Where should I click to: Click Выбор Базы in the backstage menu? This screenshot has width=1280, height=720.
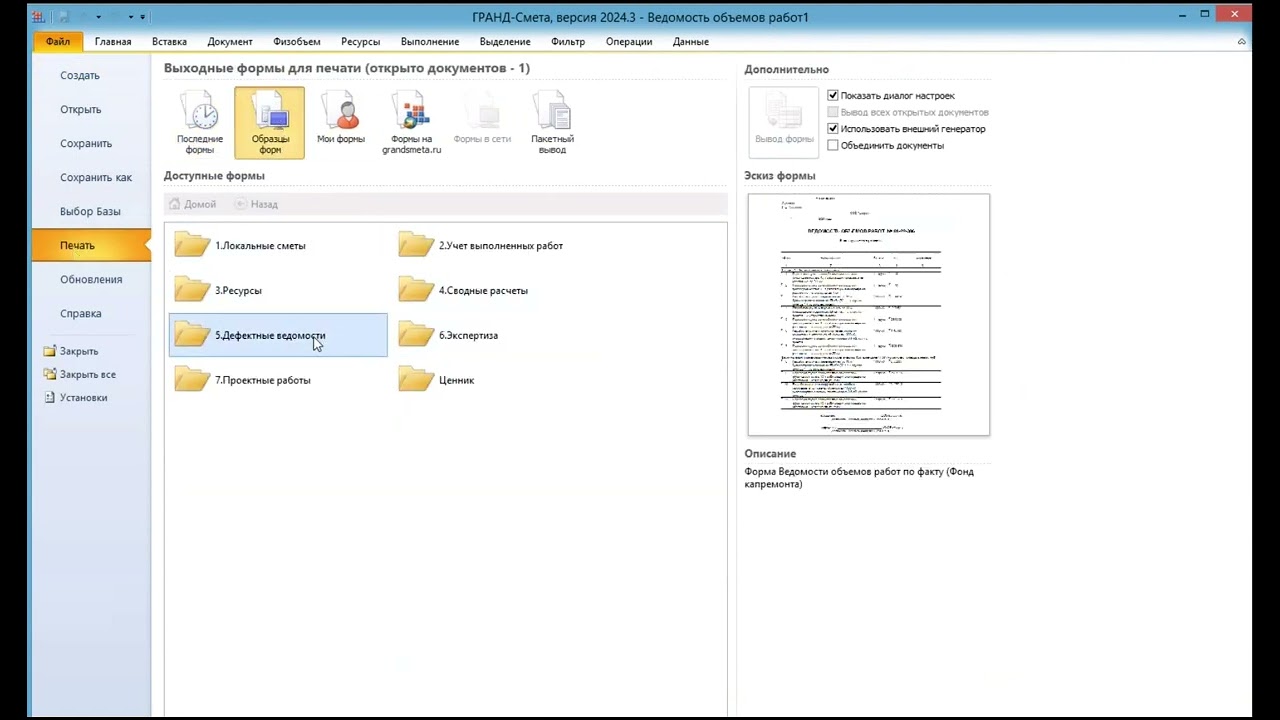click(x=91, y=211)
